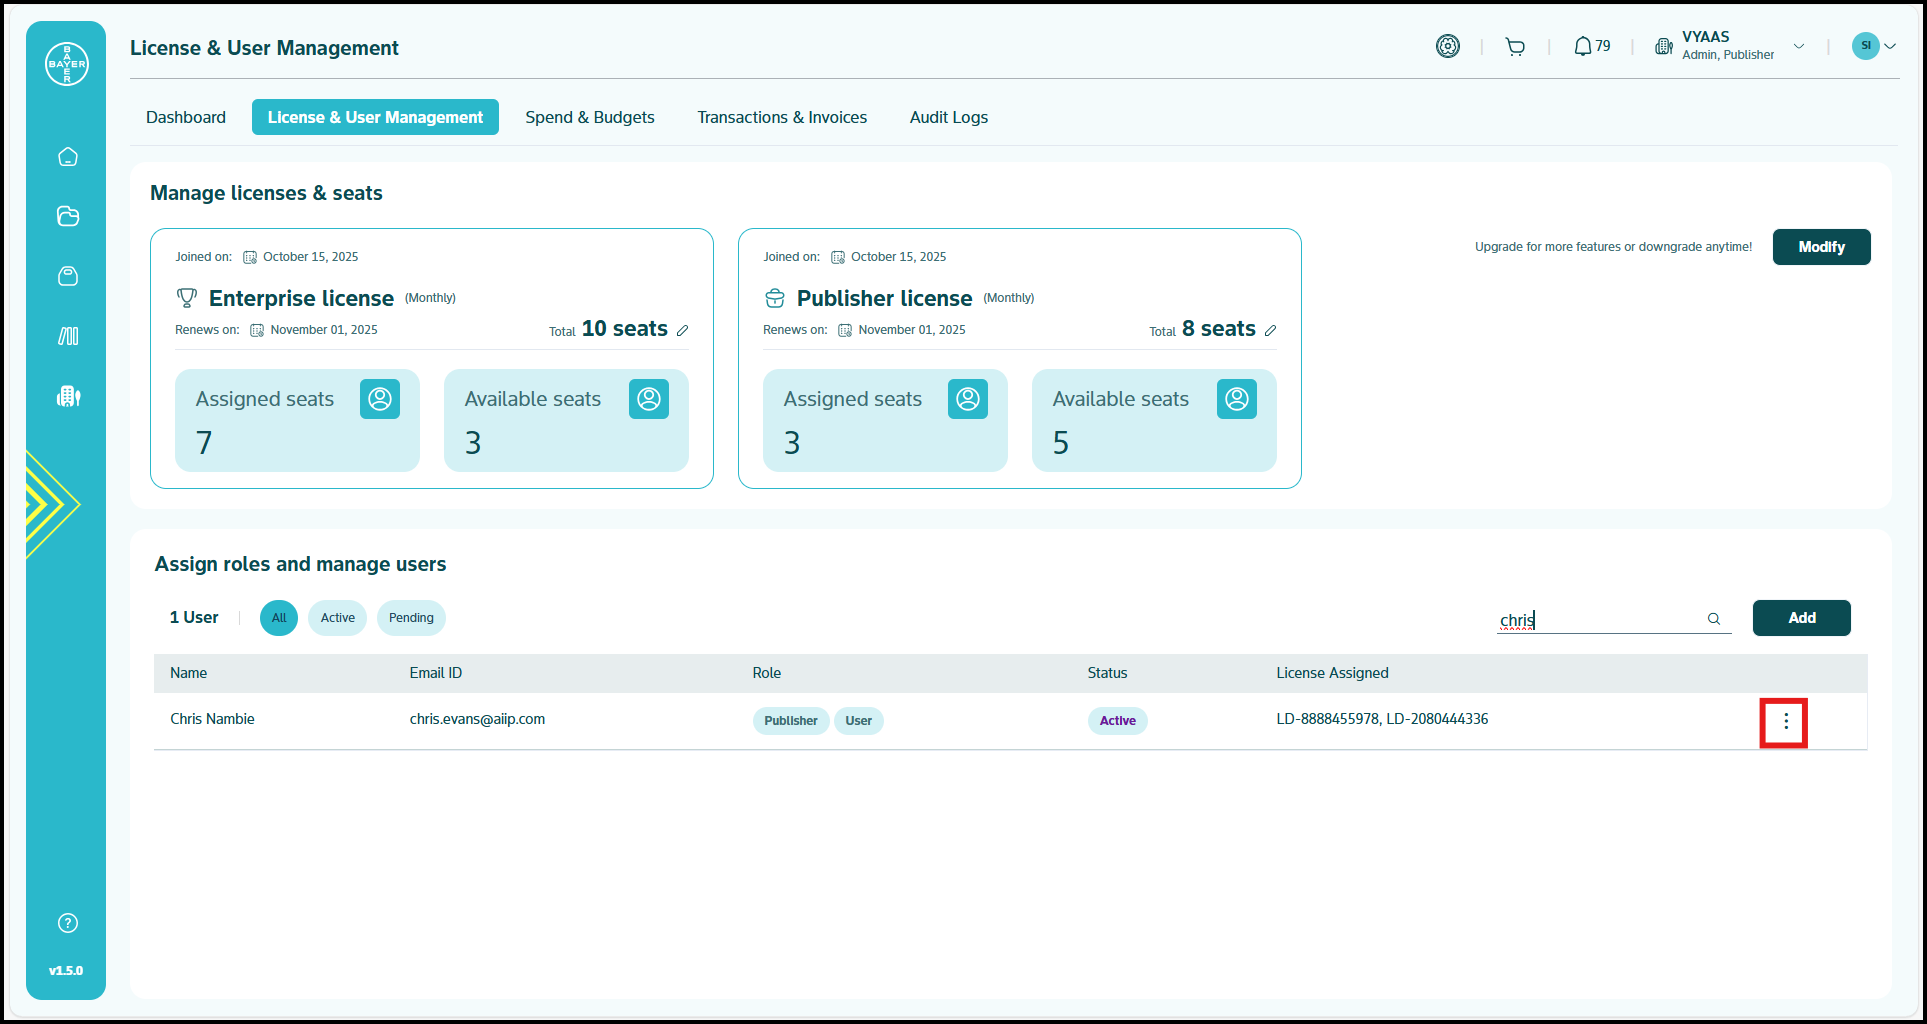The image size is (1927, 1024).
Task: Open the shopping cart icon in the header
Action: tap(1515, 47)
